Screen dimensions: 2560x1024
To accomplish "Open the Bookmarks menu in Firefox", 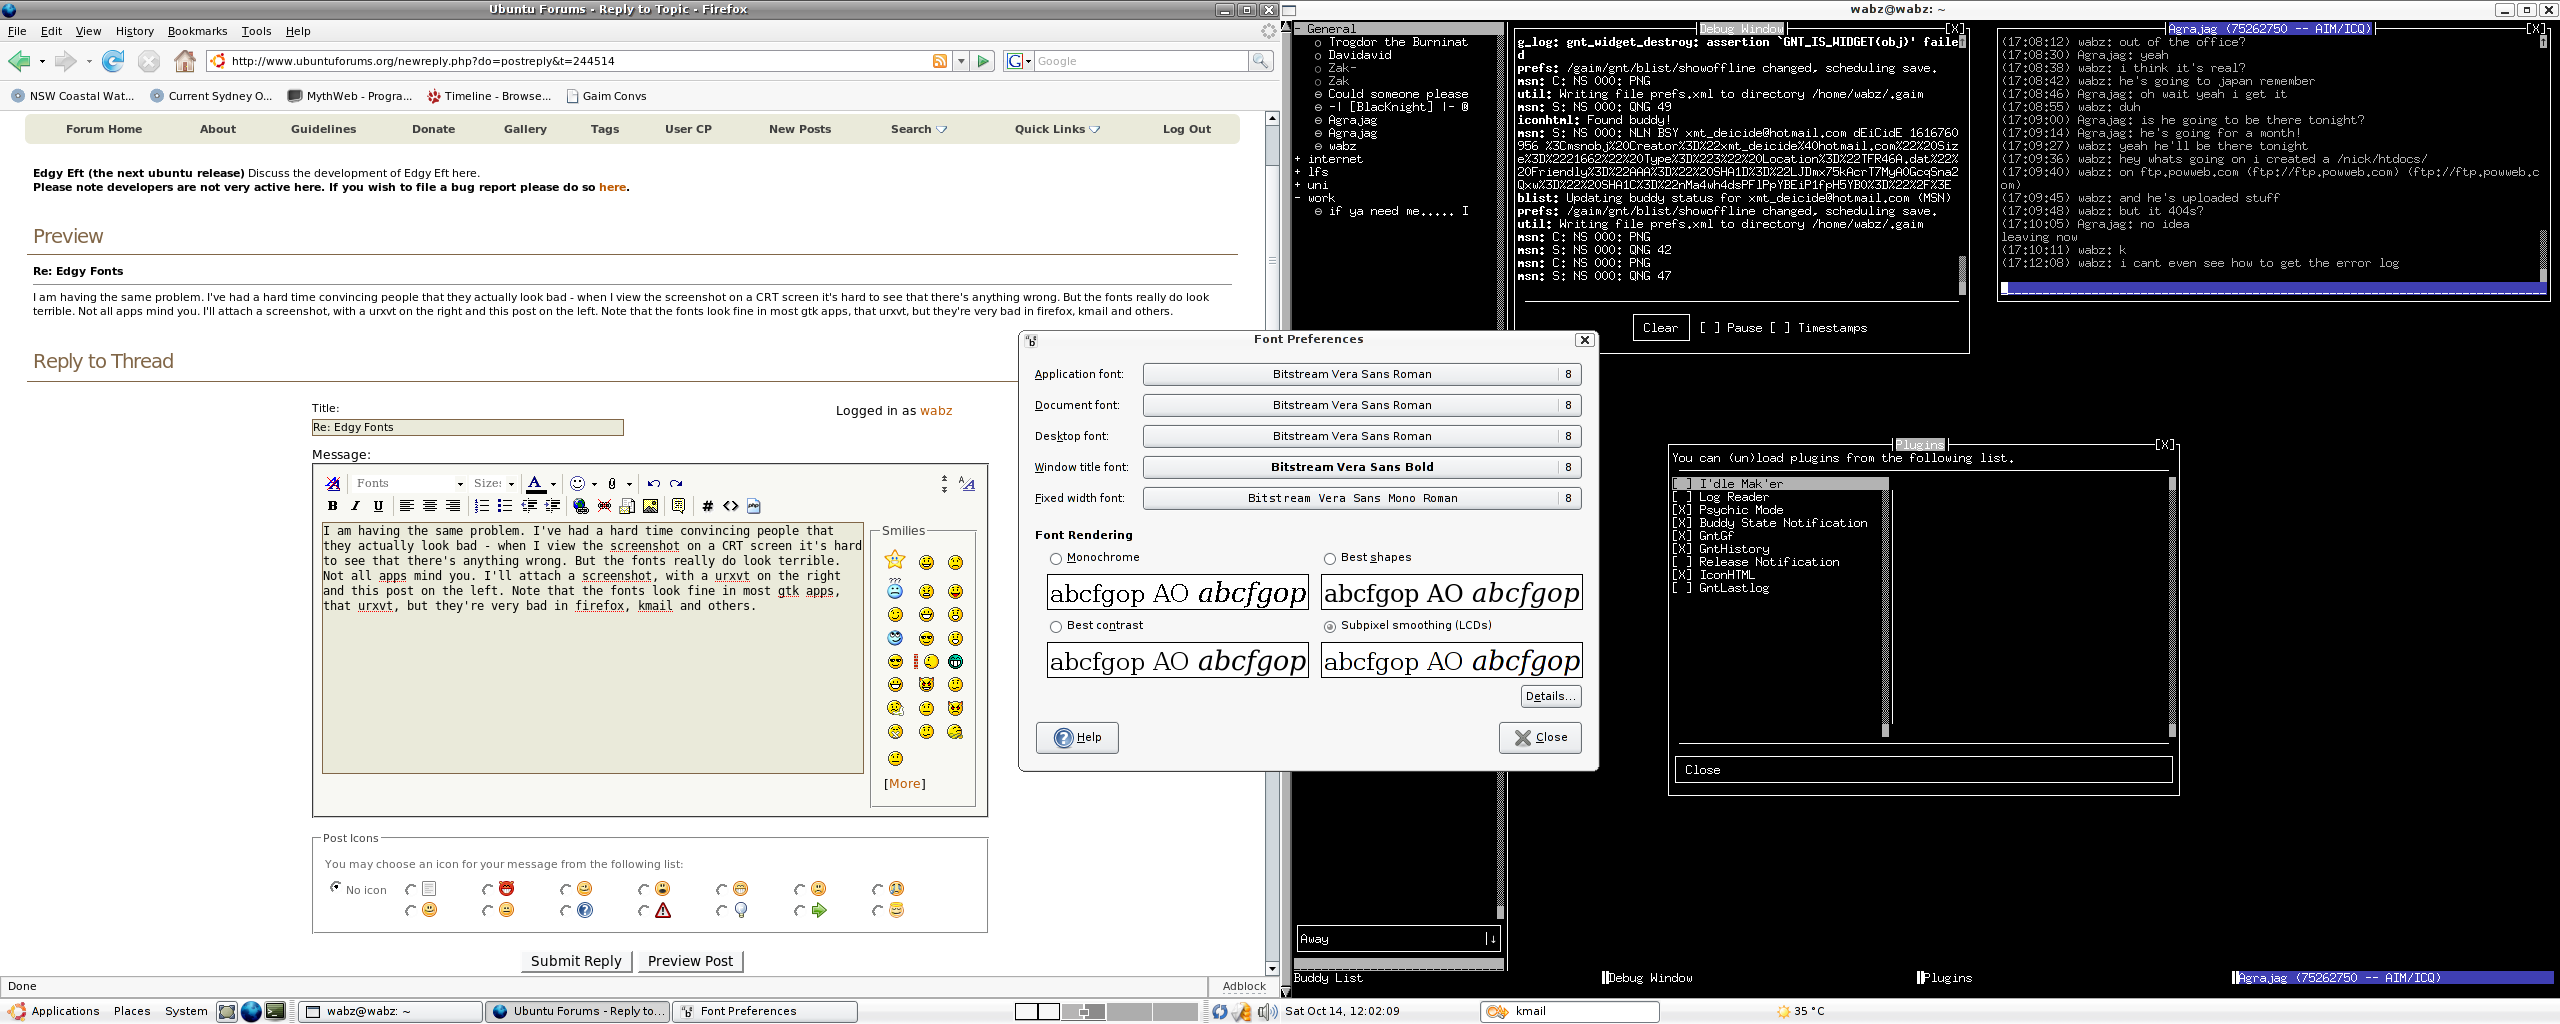I will pos(197,31).
